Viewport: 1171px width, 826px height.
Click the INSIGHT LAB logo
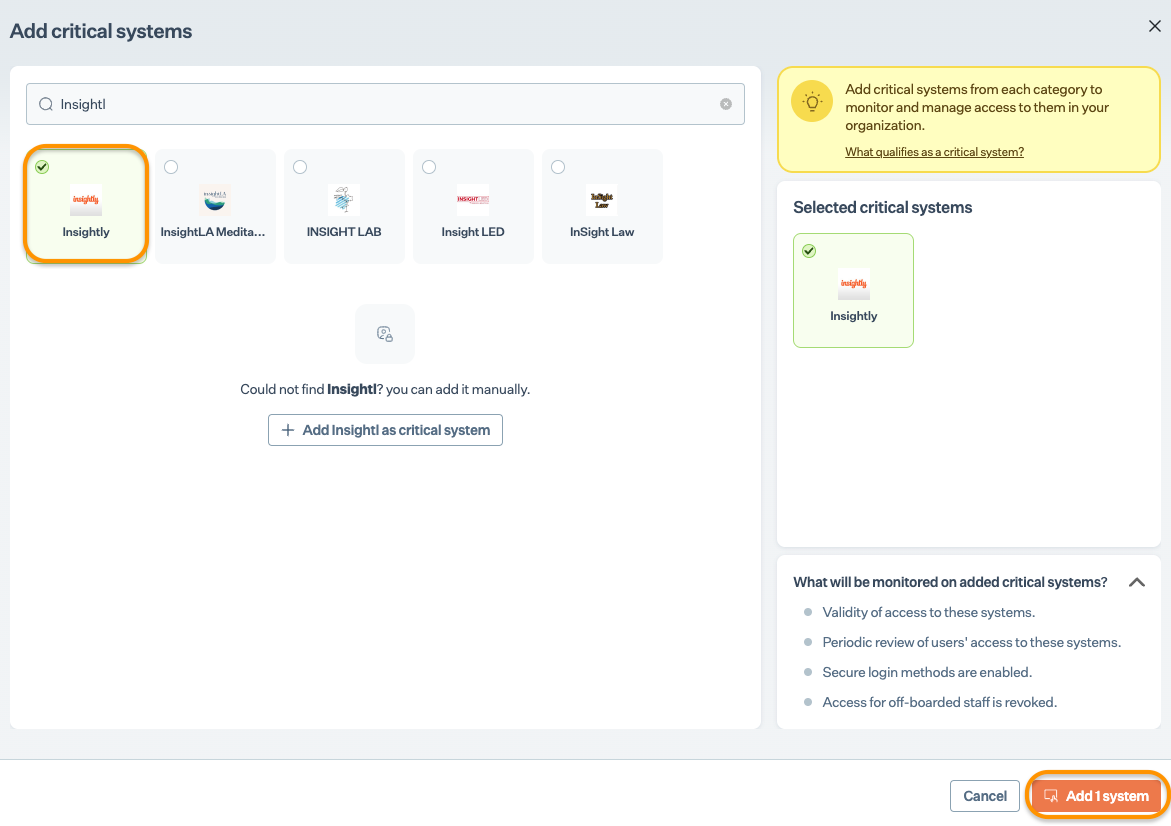click(x=344, y=200)
